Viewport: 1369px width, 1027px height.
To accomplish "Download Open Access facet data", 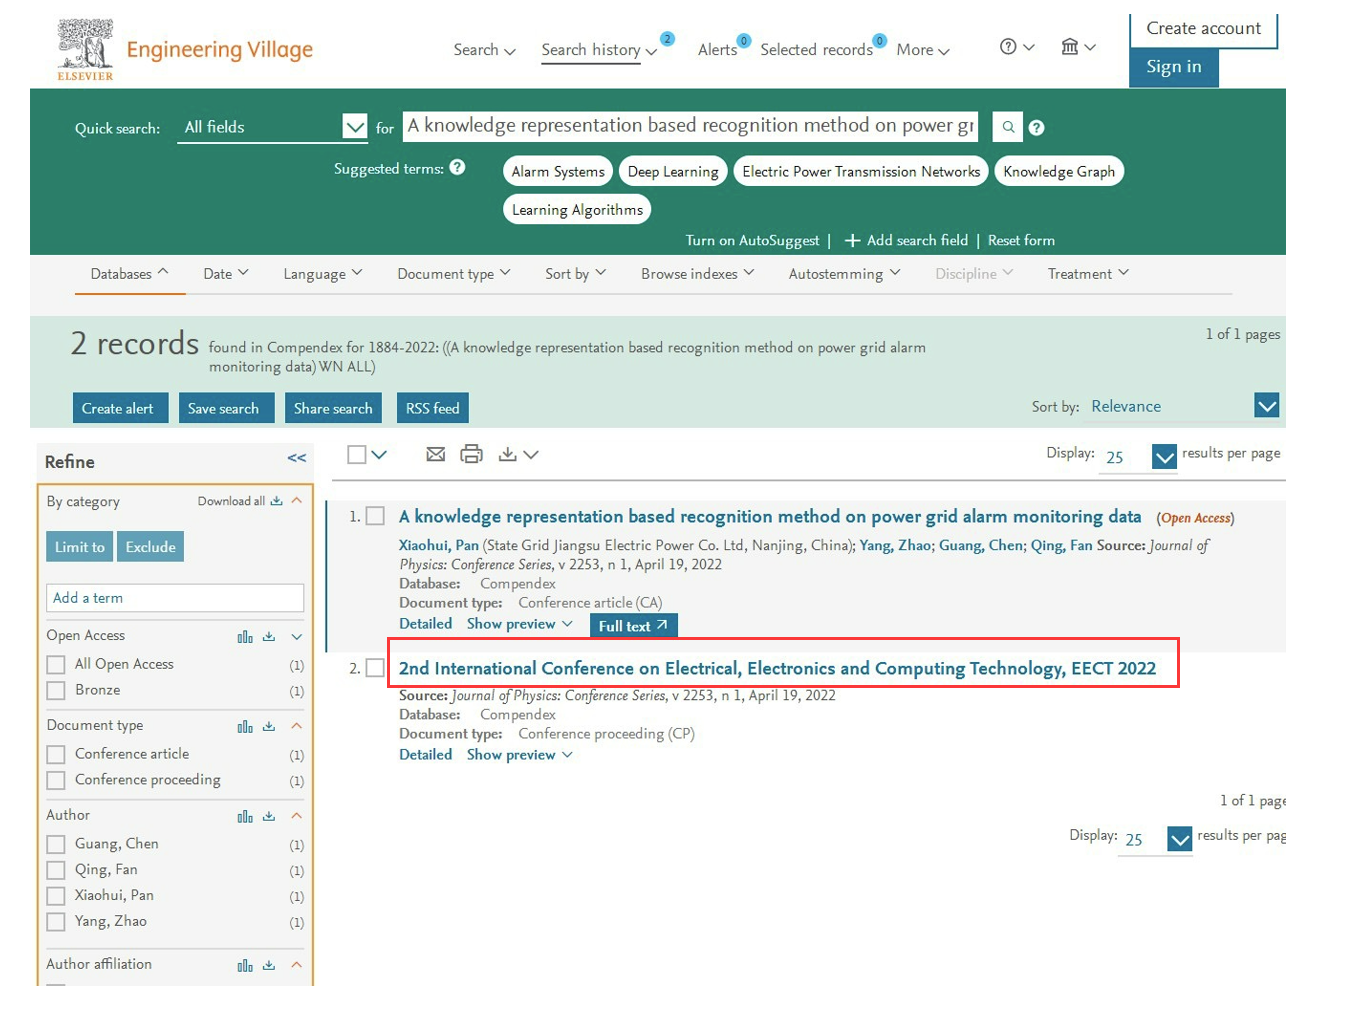I will click(268, 637).
